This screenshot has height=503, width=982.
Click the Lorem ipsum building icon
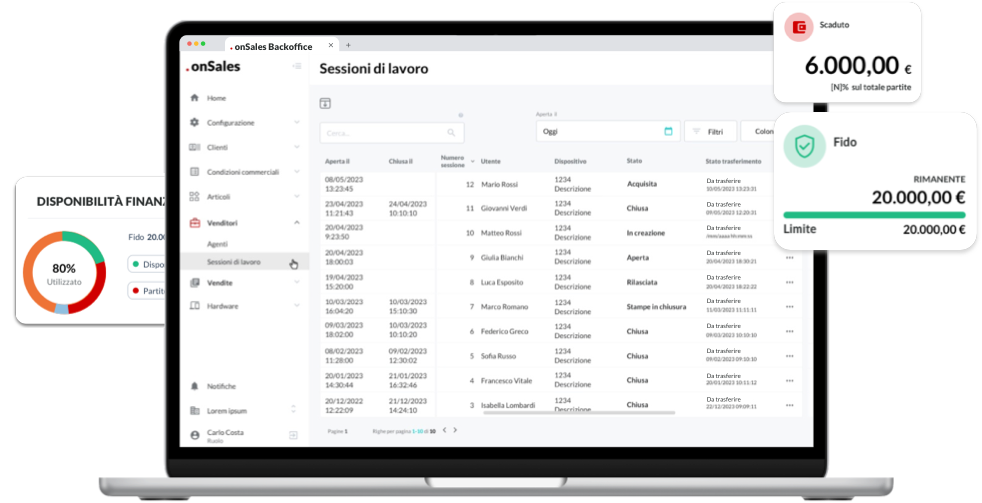194,410
